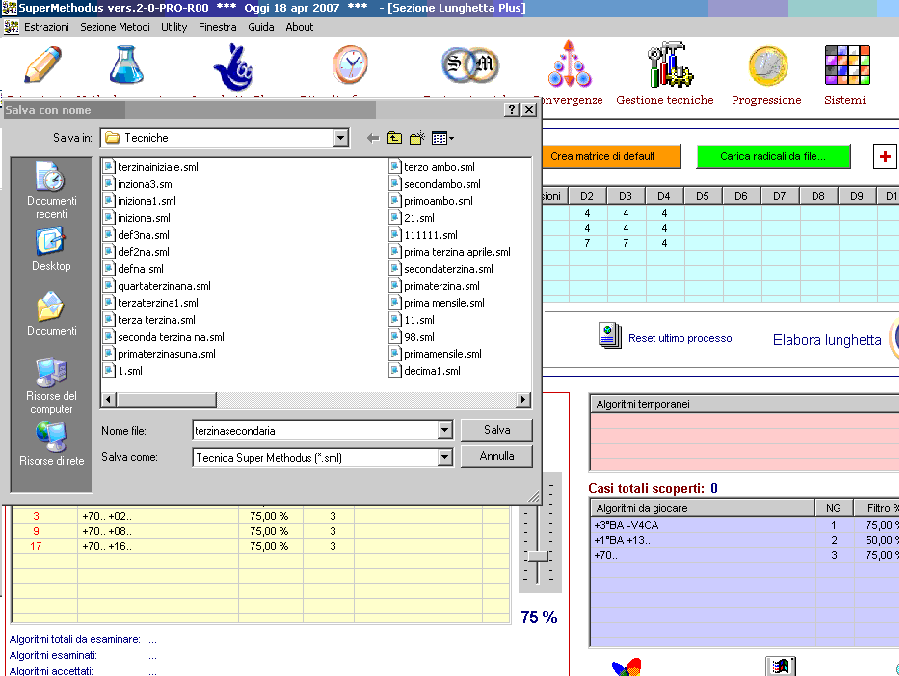Create a new folder in save dialog
The image size is (899, 676).
[x=417, y=138]
